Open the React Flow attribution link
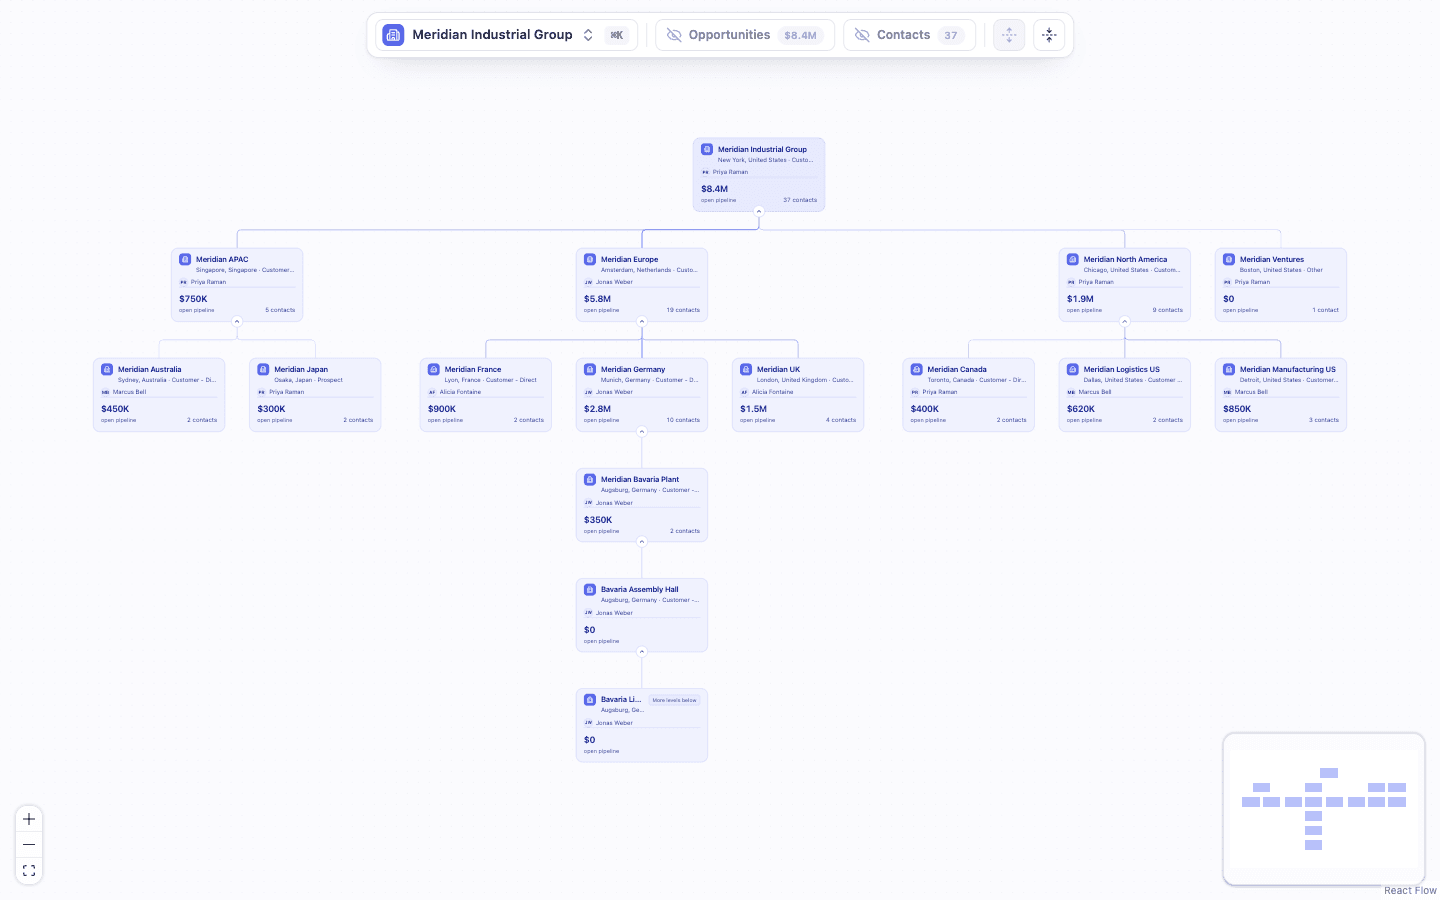This screenshot has height=900, width=1440. (1410, 890)
